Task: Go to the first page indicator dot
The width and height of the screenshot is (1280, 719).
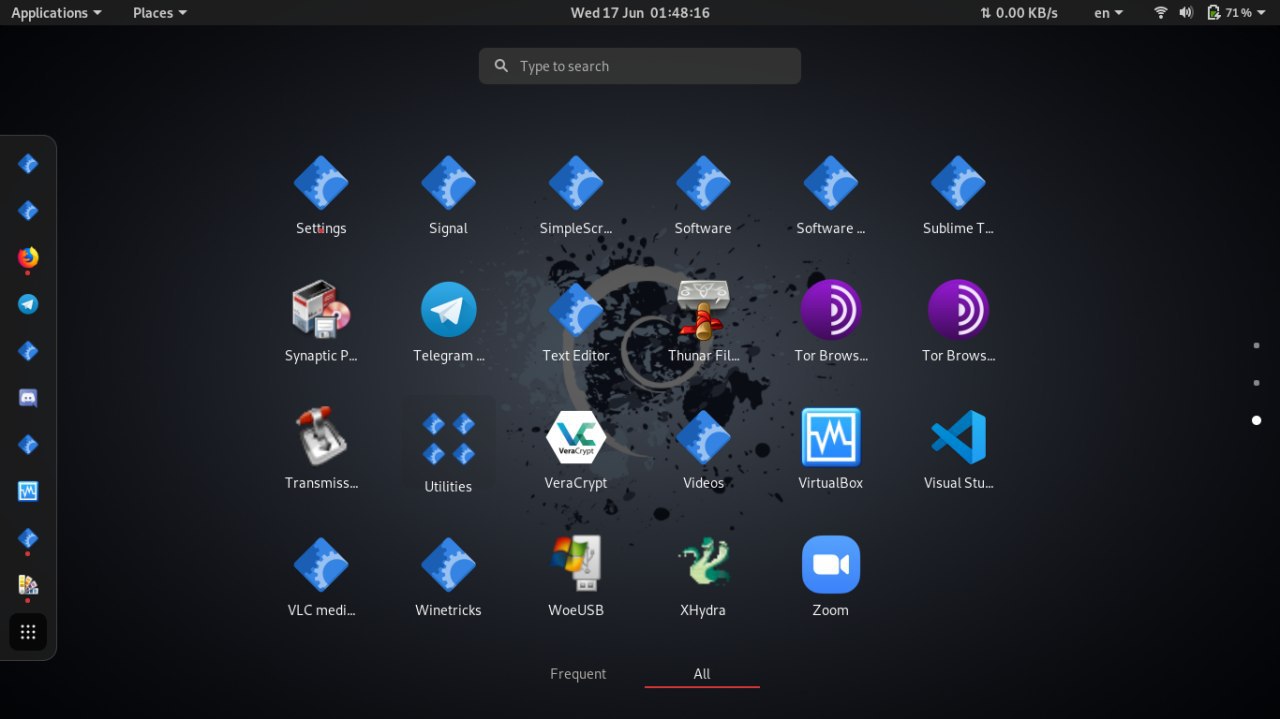Action: [1256, 345]
